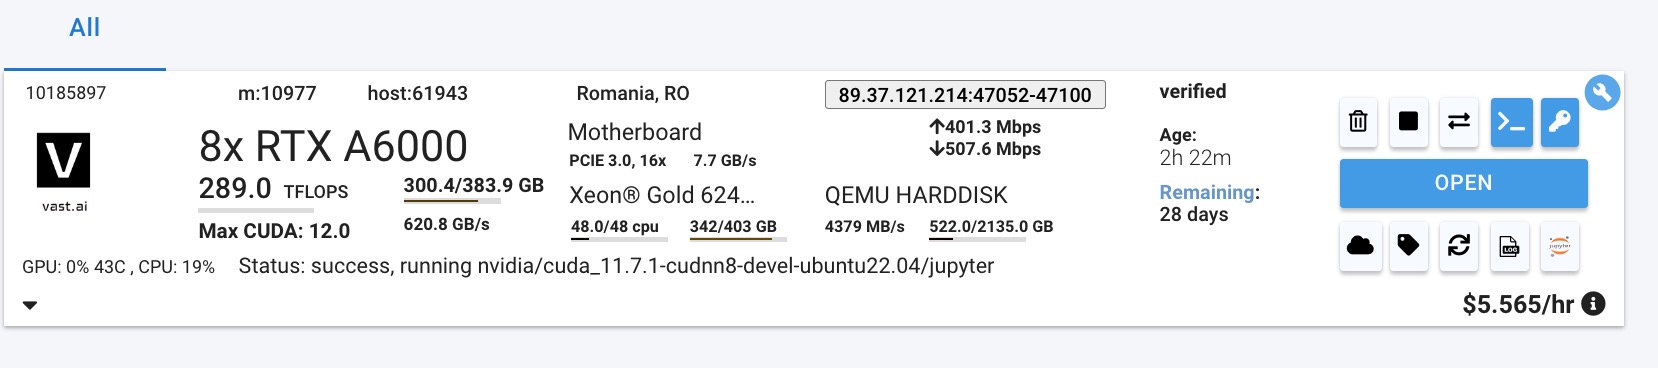Click the swap arrows icon
The image size is (1658, 368).
tap(1459, 122)
